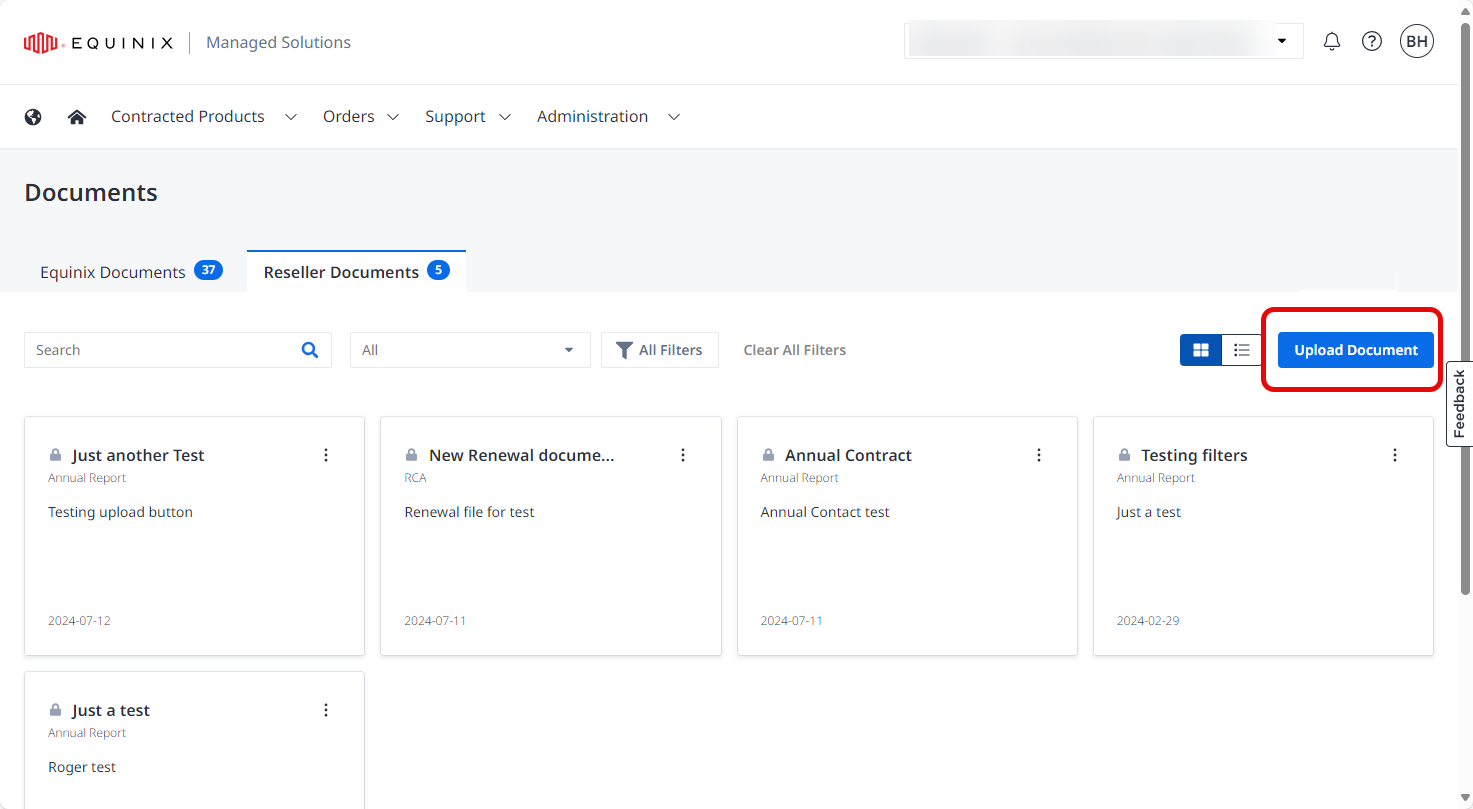This screenshot has height=809, width=1473.
Task: Open the Testing filters document title
Action: (1194, 455)
